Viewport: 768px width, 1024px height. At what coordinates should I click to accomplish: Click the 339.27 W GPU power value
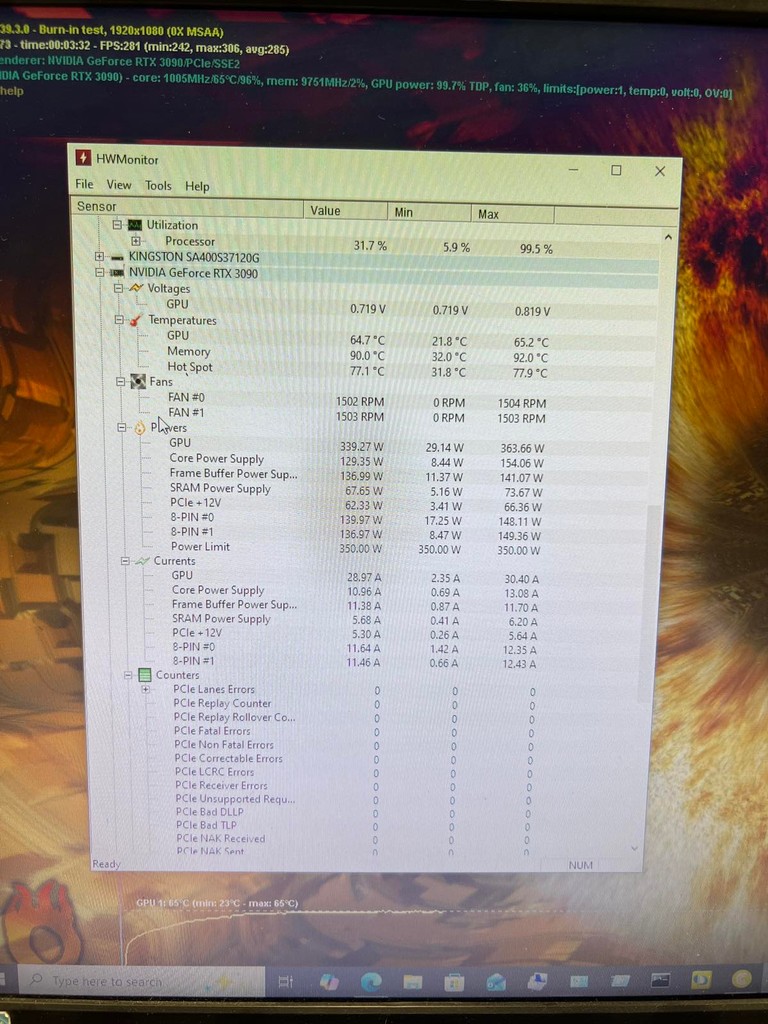[x=361, y=447]
